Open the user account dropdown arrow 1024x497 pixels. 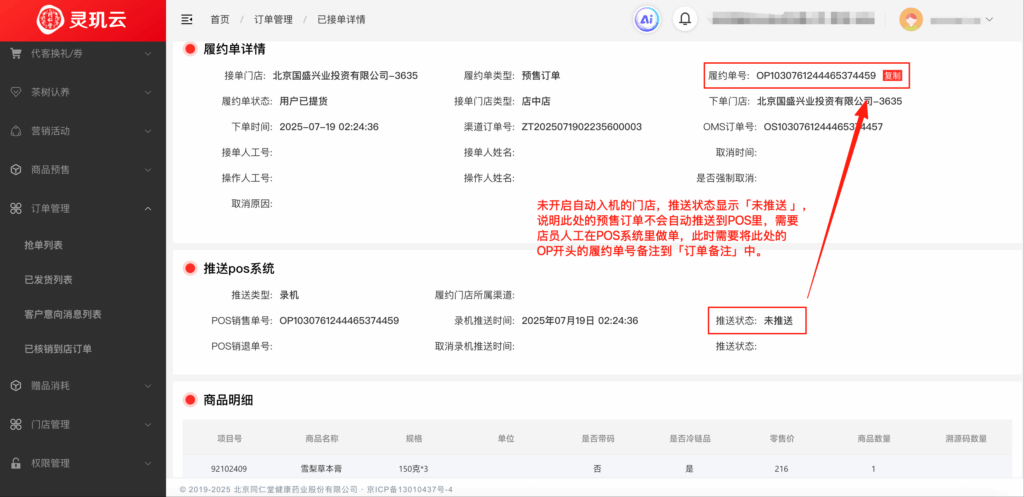pyautogui.click(x=990, y=19)
